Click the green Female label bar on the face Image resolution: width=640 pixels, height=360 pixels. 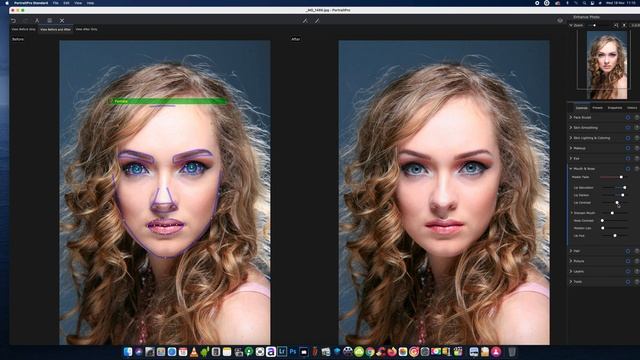(x=169, y=101)
